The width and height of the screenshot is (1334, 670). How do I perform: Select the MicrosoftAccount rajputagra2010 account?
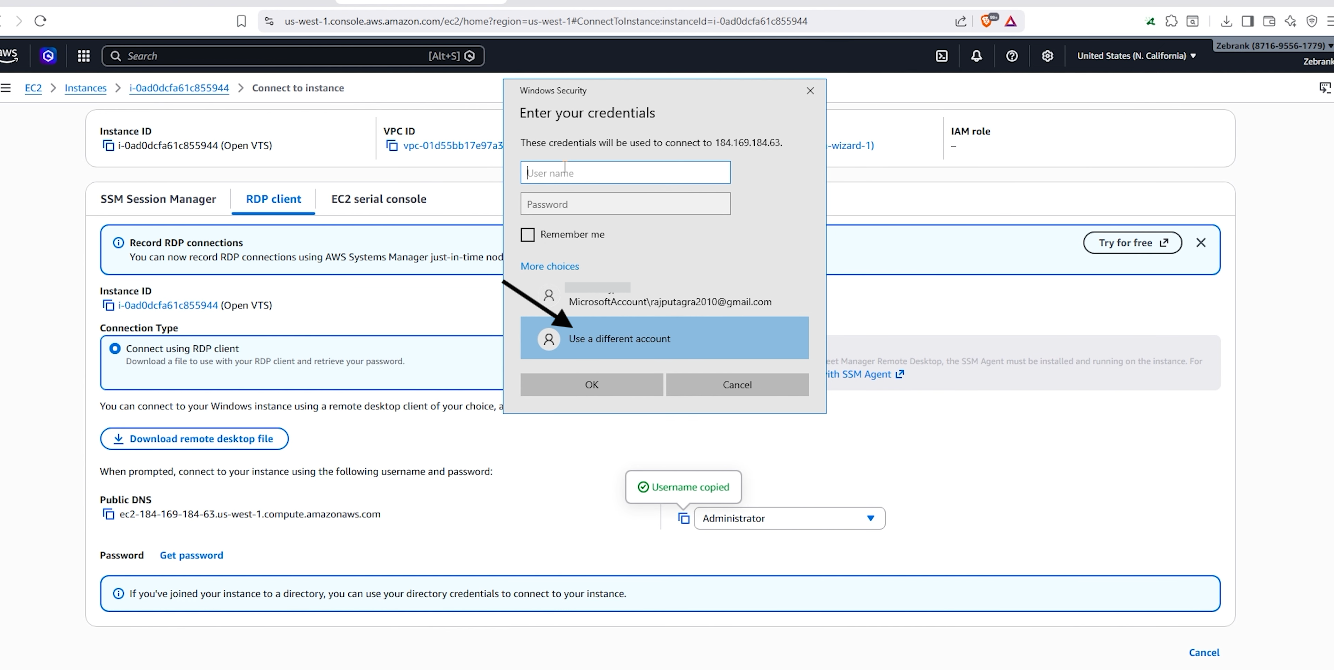[665, 297]
